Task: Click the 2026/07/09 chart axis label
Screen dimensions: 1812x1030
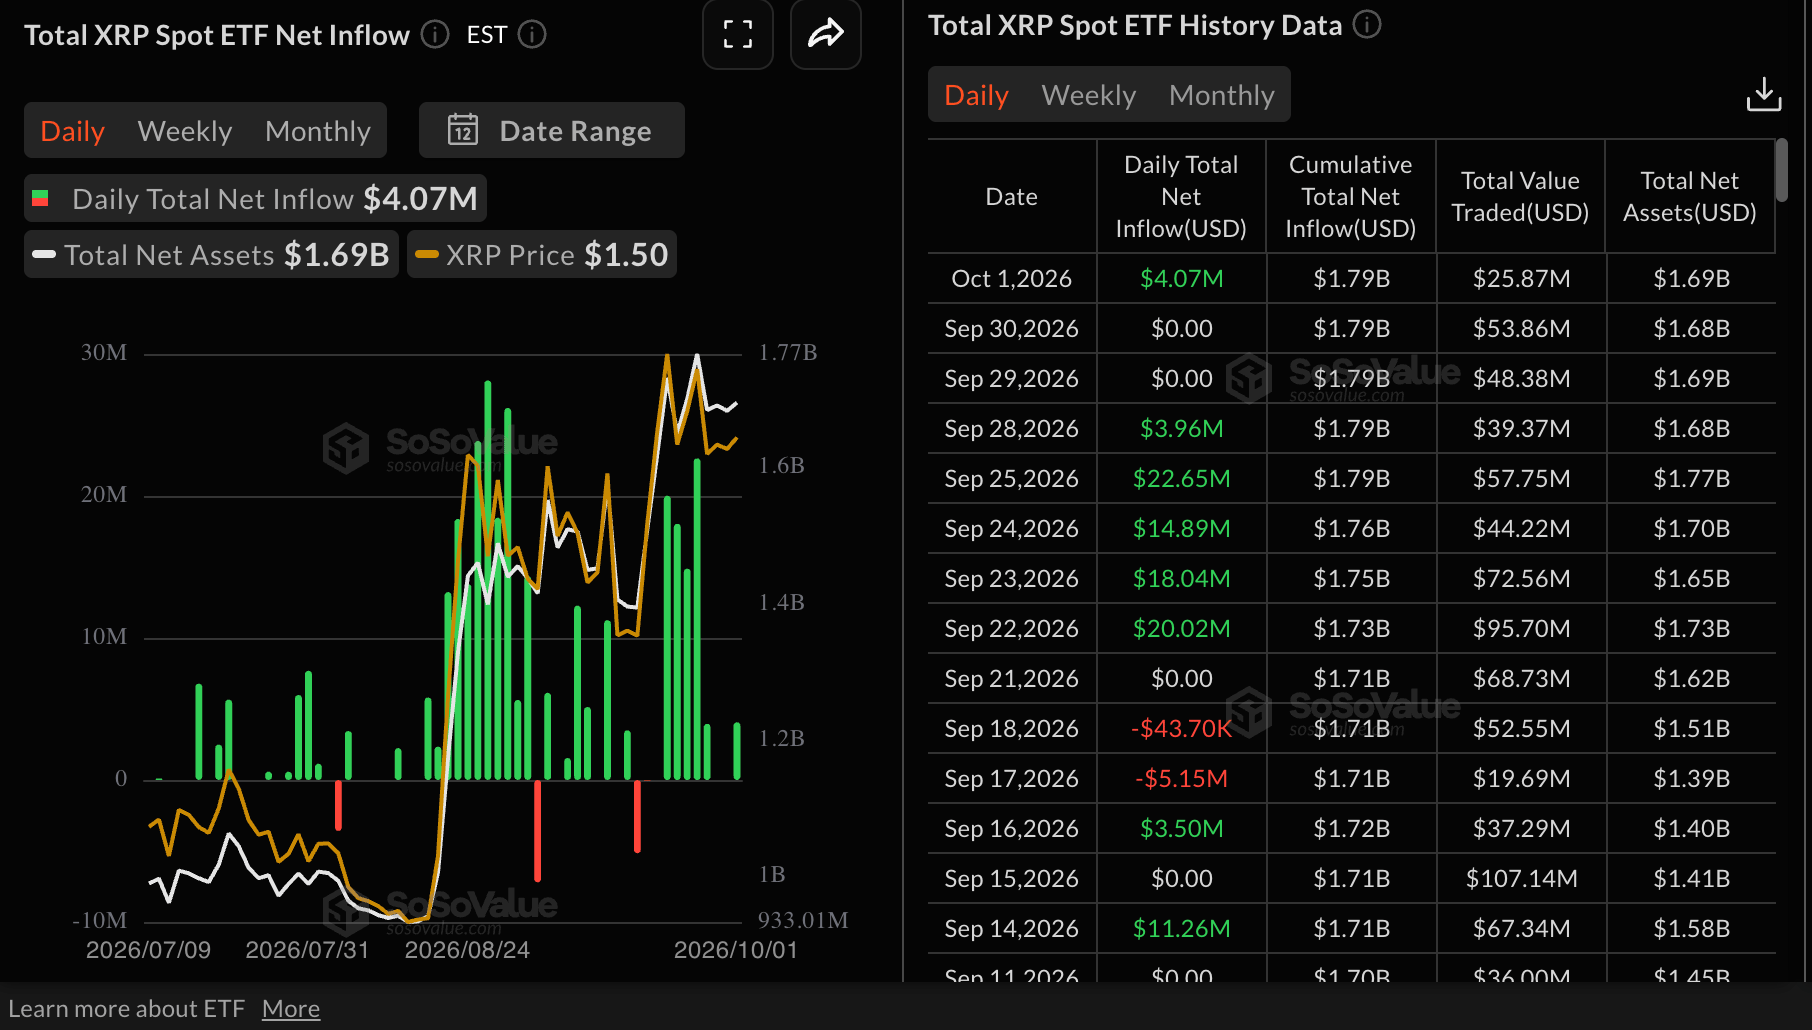Action: click(x=148, y=950)
